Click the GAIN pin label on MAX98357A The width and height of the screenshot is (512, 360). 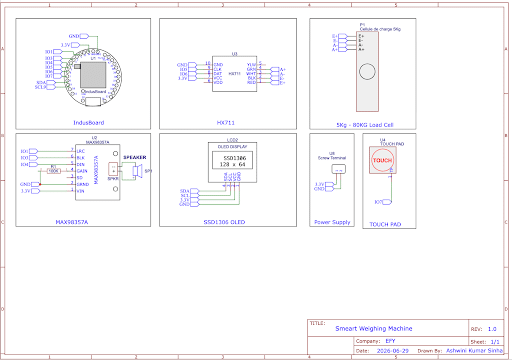82,171
